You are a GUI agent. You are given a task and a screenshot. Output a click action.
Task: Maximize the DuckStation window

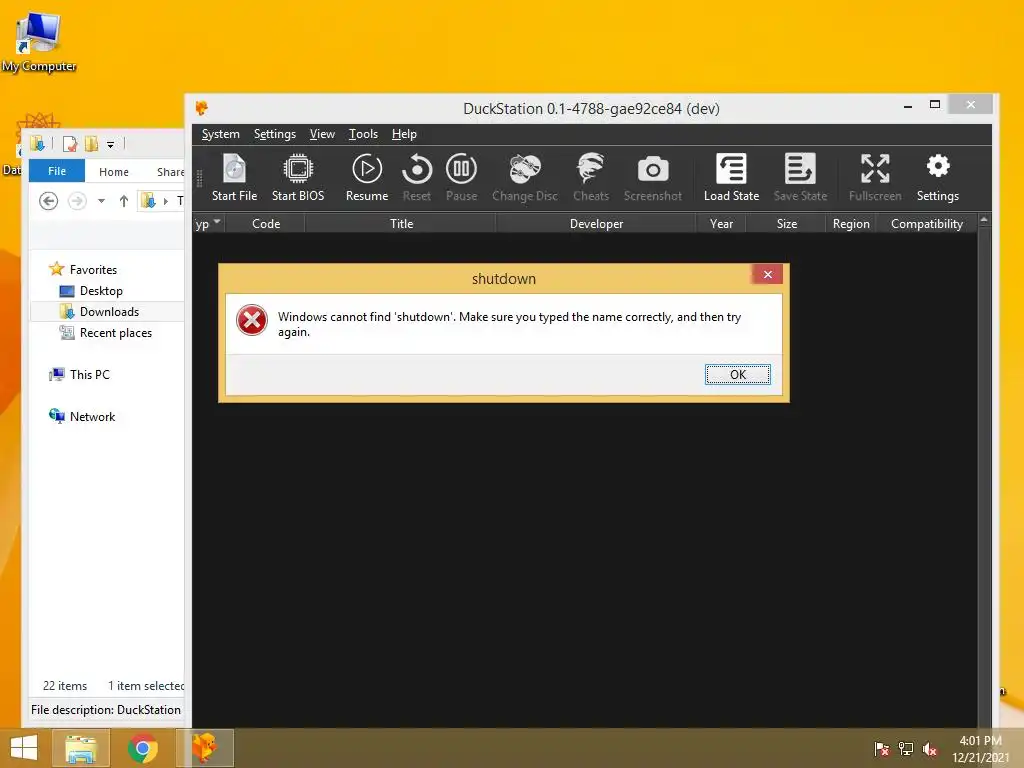(x=935, y=104)
